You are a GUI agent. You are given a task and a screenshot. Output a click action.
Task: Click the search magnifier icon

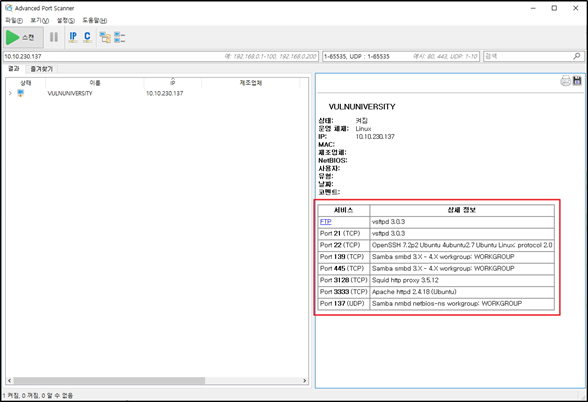(577, 56)
